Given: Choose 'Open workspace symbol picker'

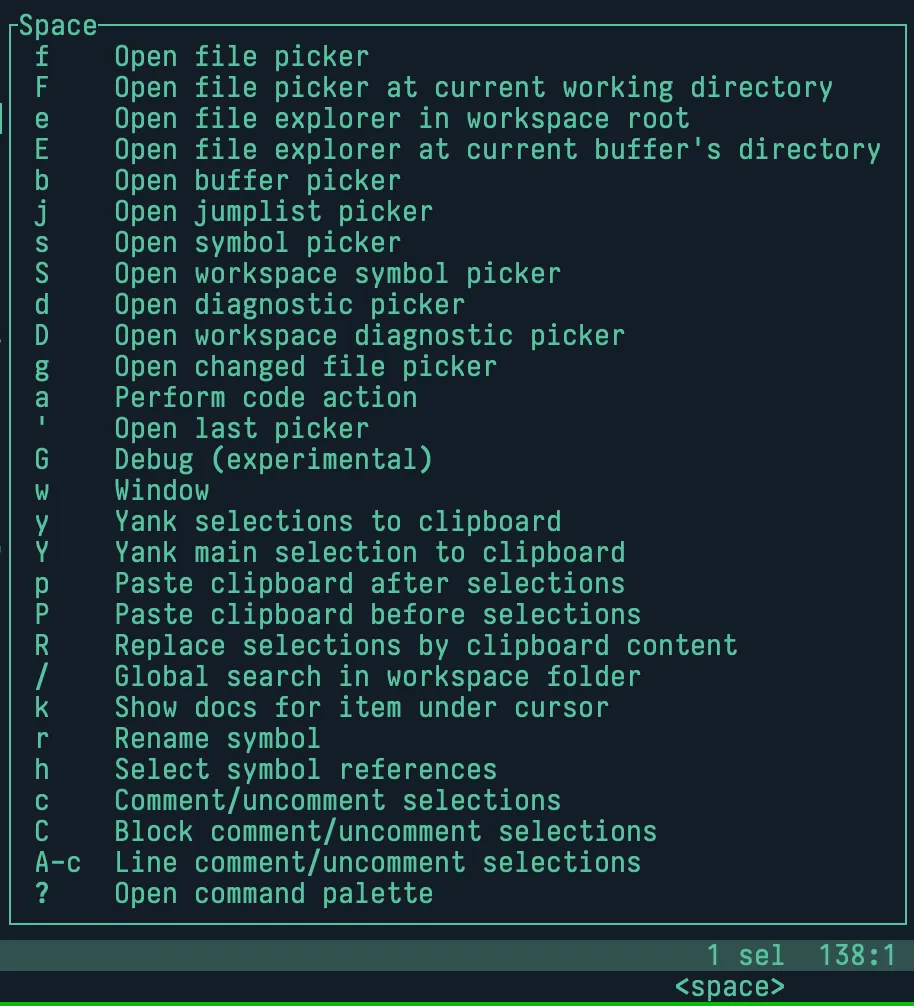Looking at the screenshot, I should 335,274.
